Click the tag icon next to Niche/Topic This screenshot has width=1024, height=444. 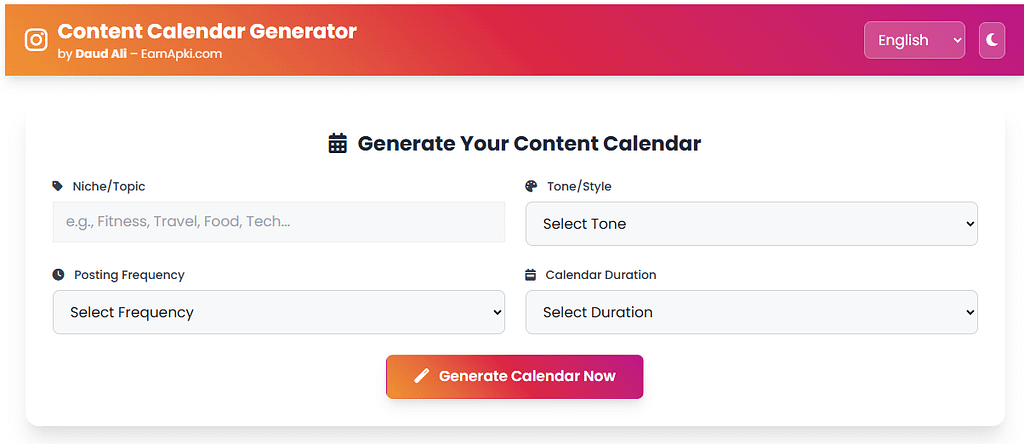[x=58, y=186]
